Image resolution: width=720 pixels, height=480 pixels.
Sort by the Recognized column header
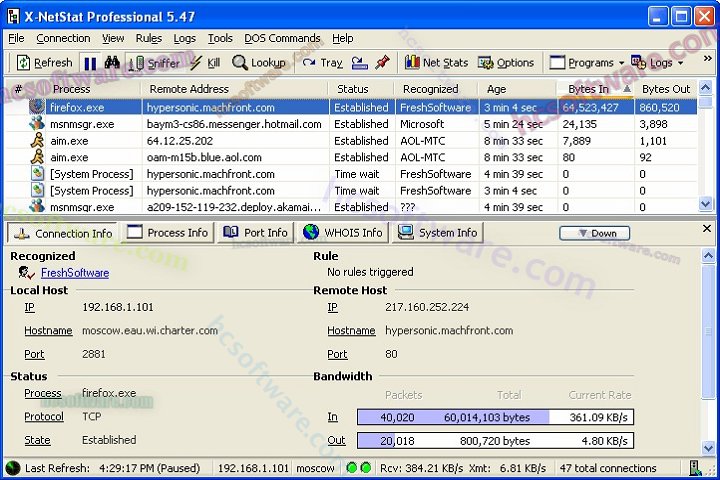coord(436,89)
